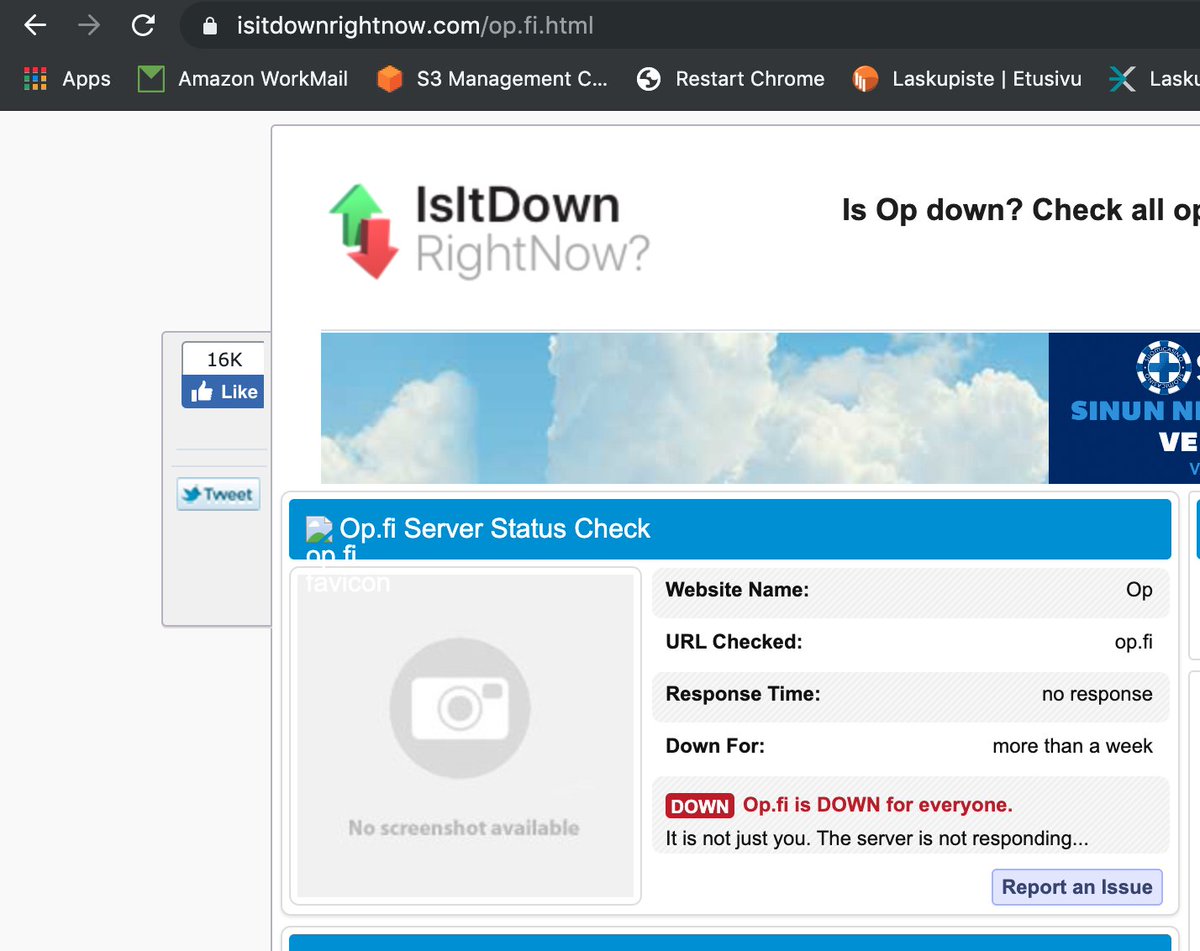Open the Laskupiste Etusivu bookmark
This screenshot has height=951, width=1200.
coord(967,79)
